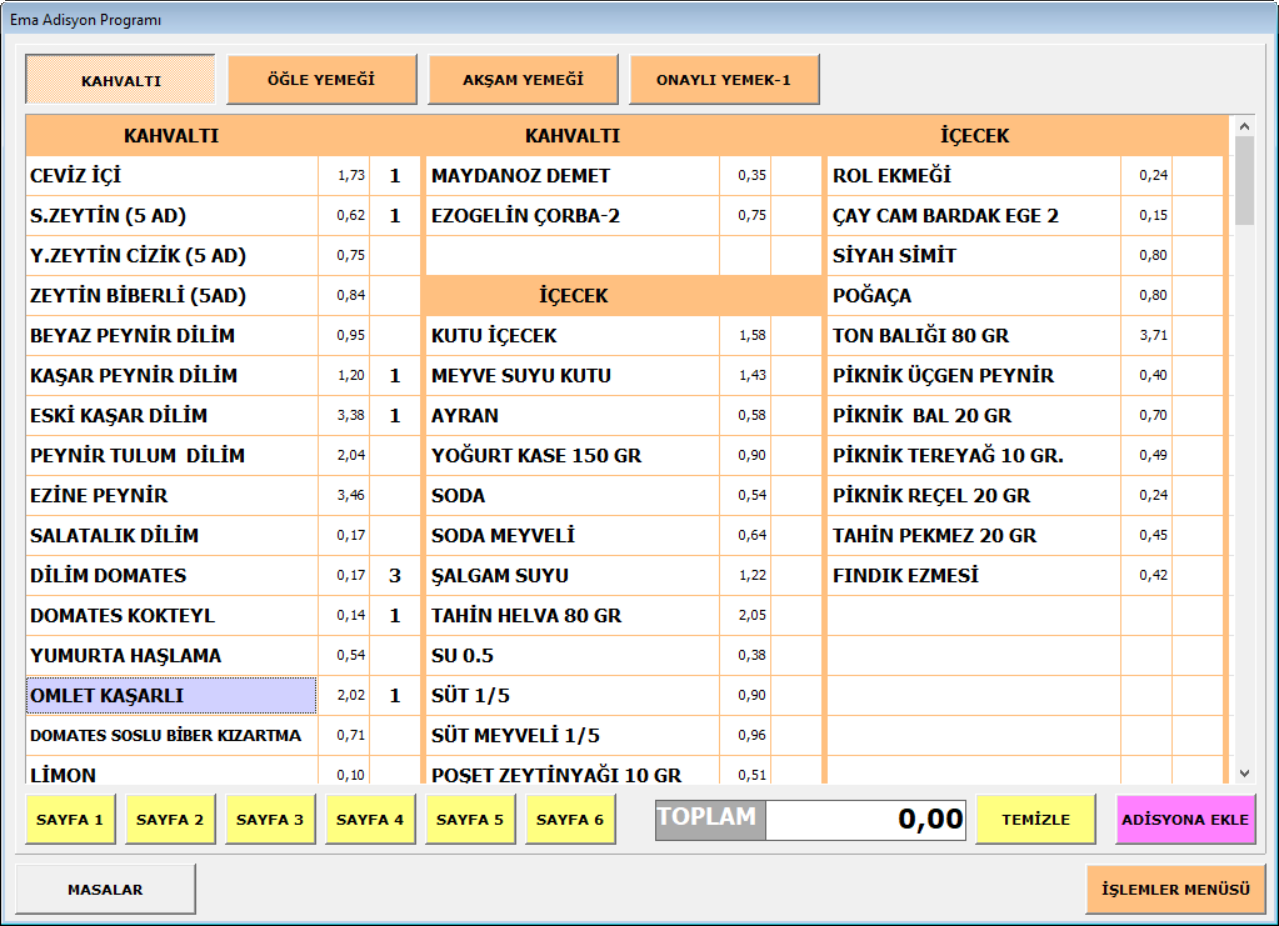Open the MASALAR tables screen
Viewport: 1279px width, 926px height.
click(x=105, y=889)
